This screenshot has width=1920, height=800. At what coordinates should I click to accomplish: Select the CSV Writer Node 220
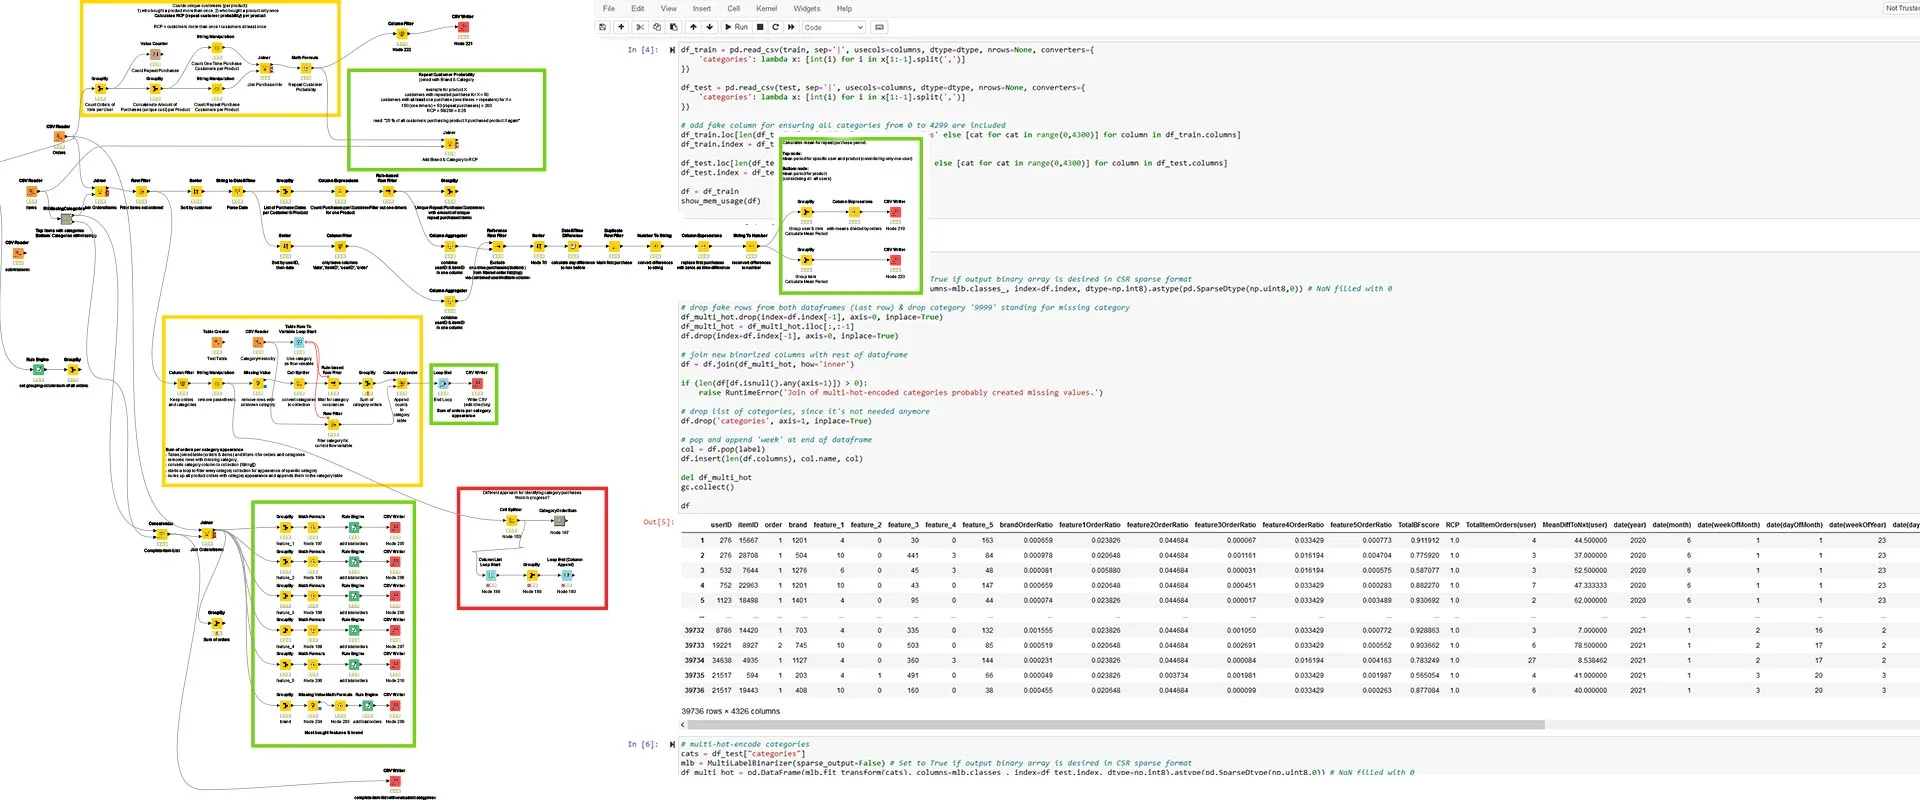(895, 260)
